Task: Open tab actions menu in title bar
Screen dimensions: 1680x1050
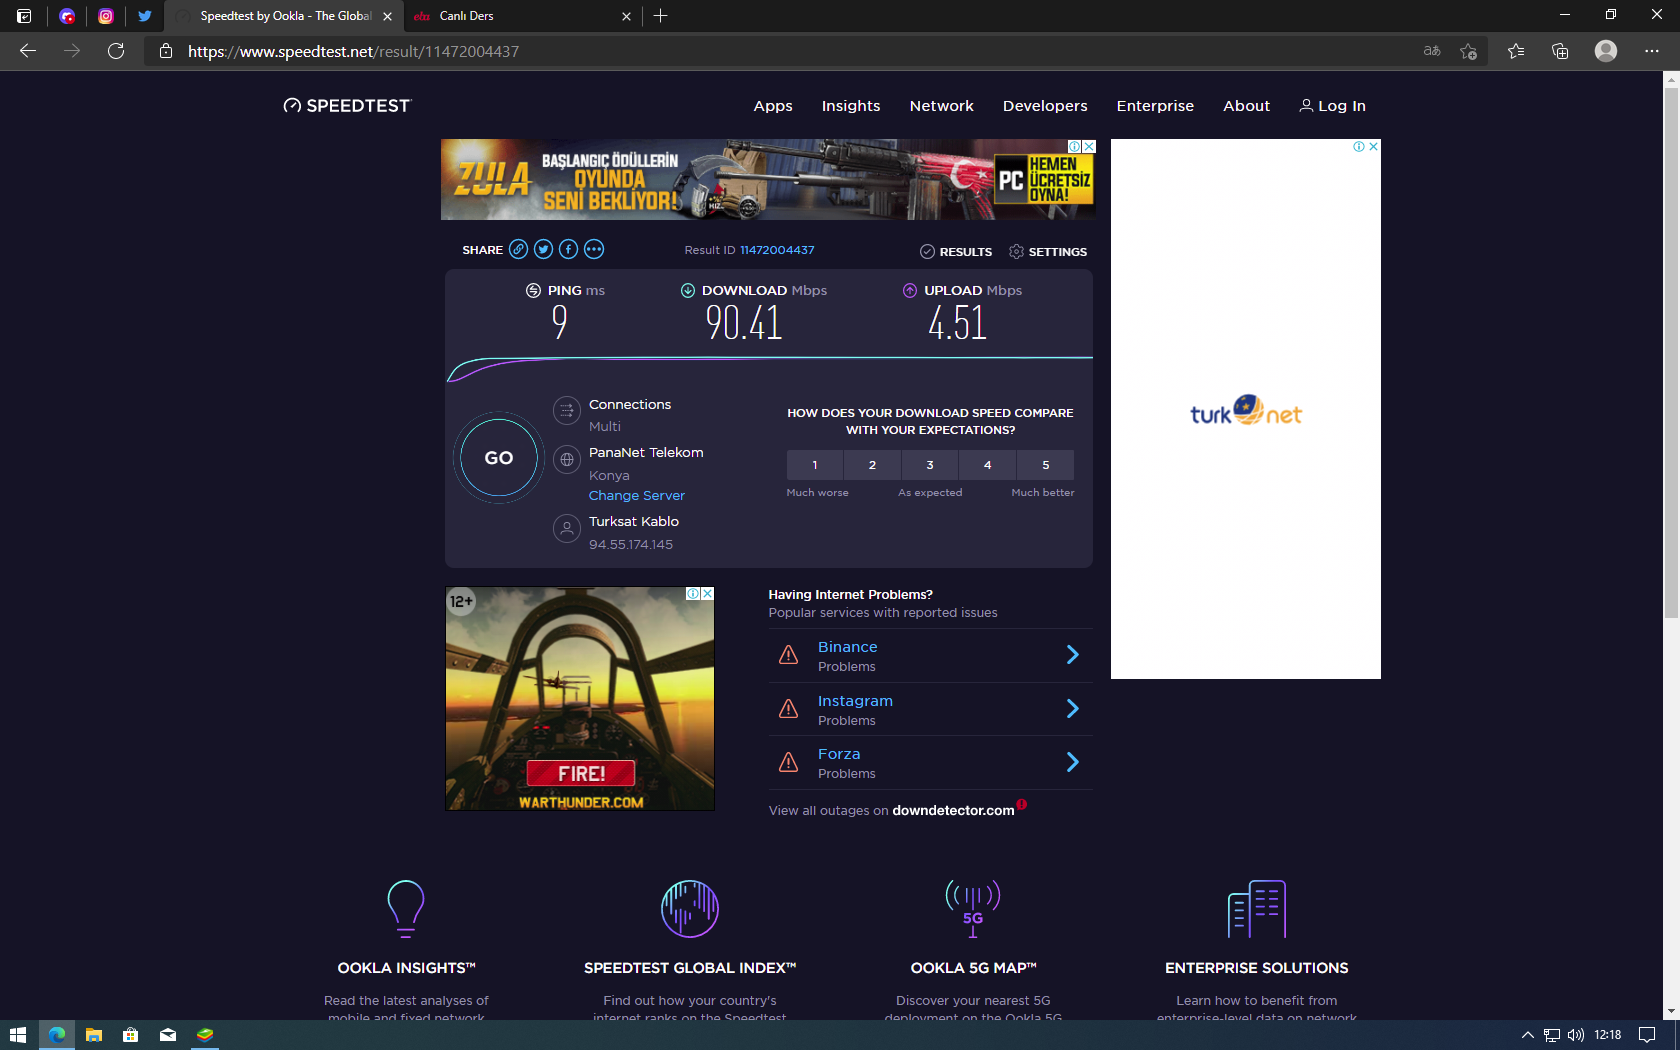Action: point(24,16)
